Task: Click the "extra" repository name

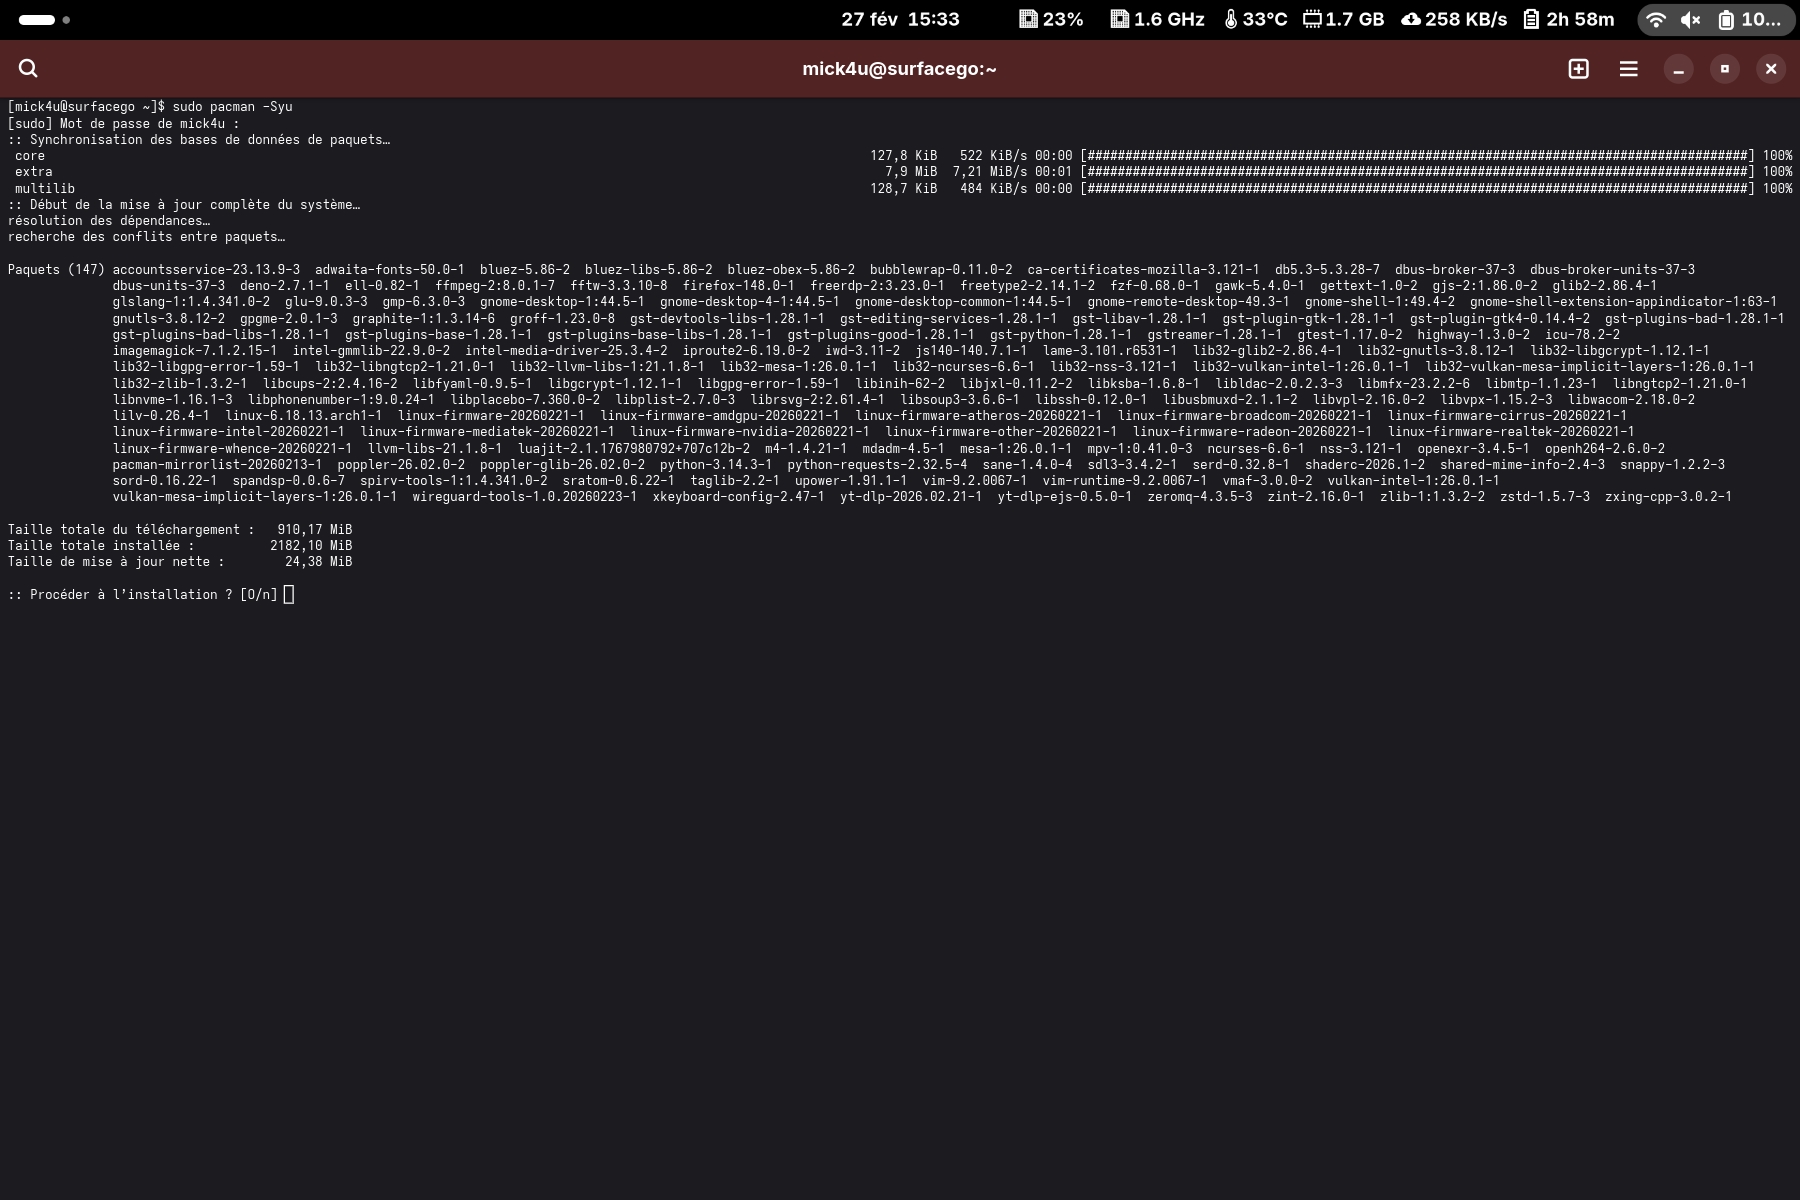Action: click(34, 172)
